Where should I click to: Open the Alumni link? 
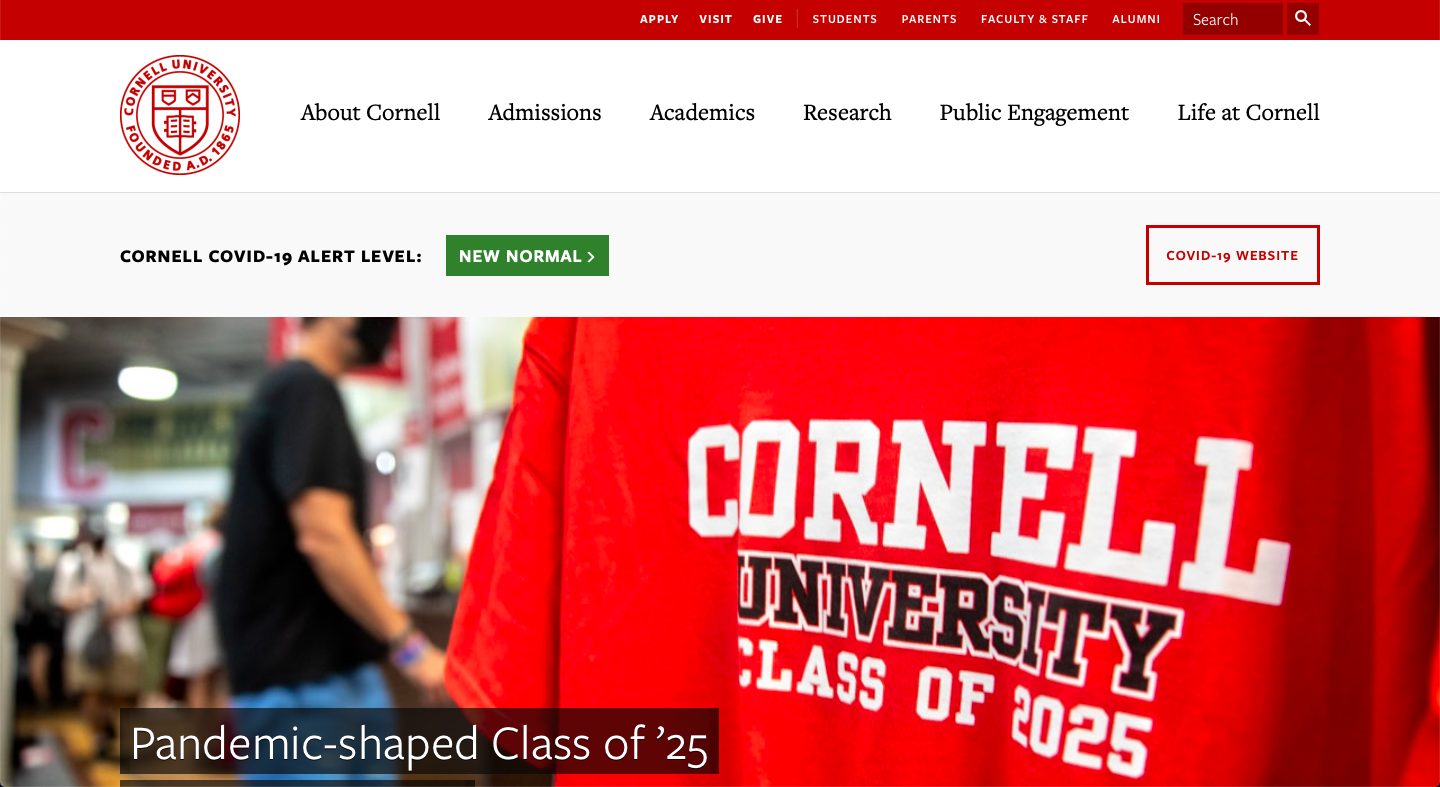tap(1136, 19)
